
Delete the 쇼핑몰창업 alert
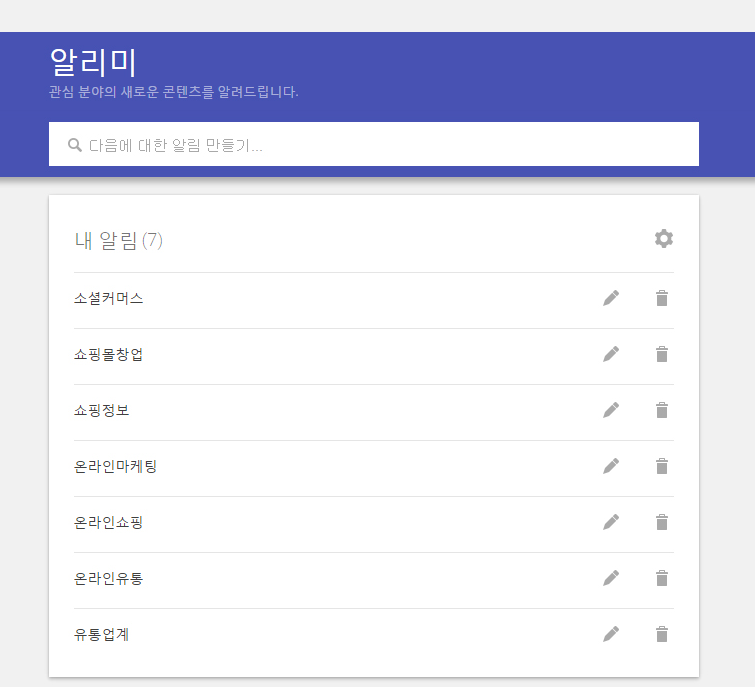point(661,354)
